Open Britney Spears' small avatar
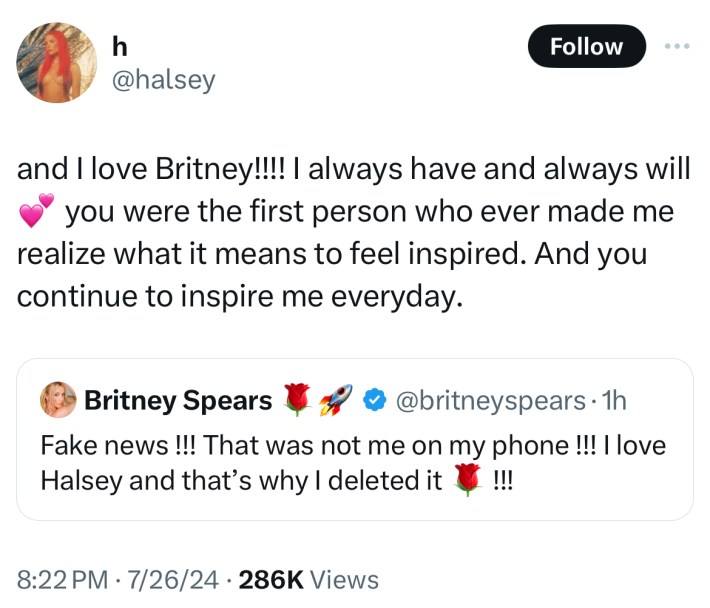Image resolution: width=710 pixels, height=608 pixels. click(x=57, y=401)
